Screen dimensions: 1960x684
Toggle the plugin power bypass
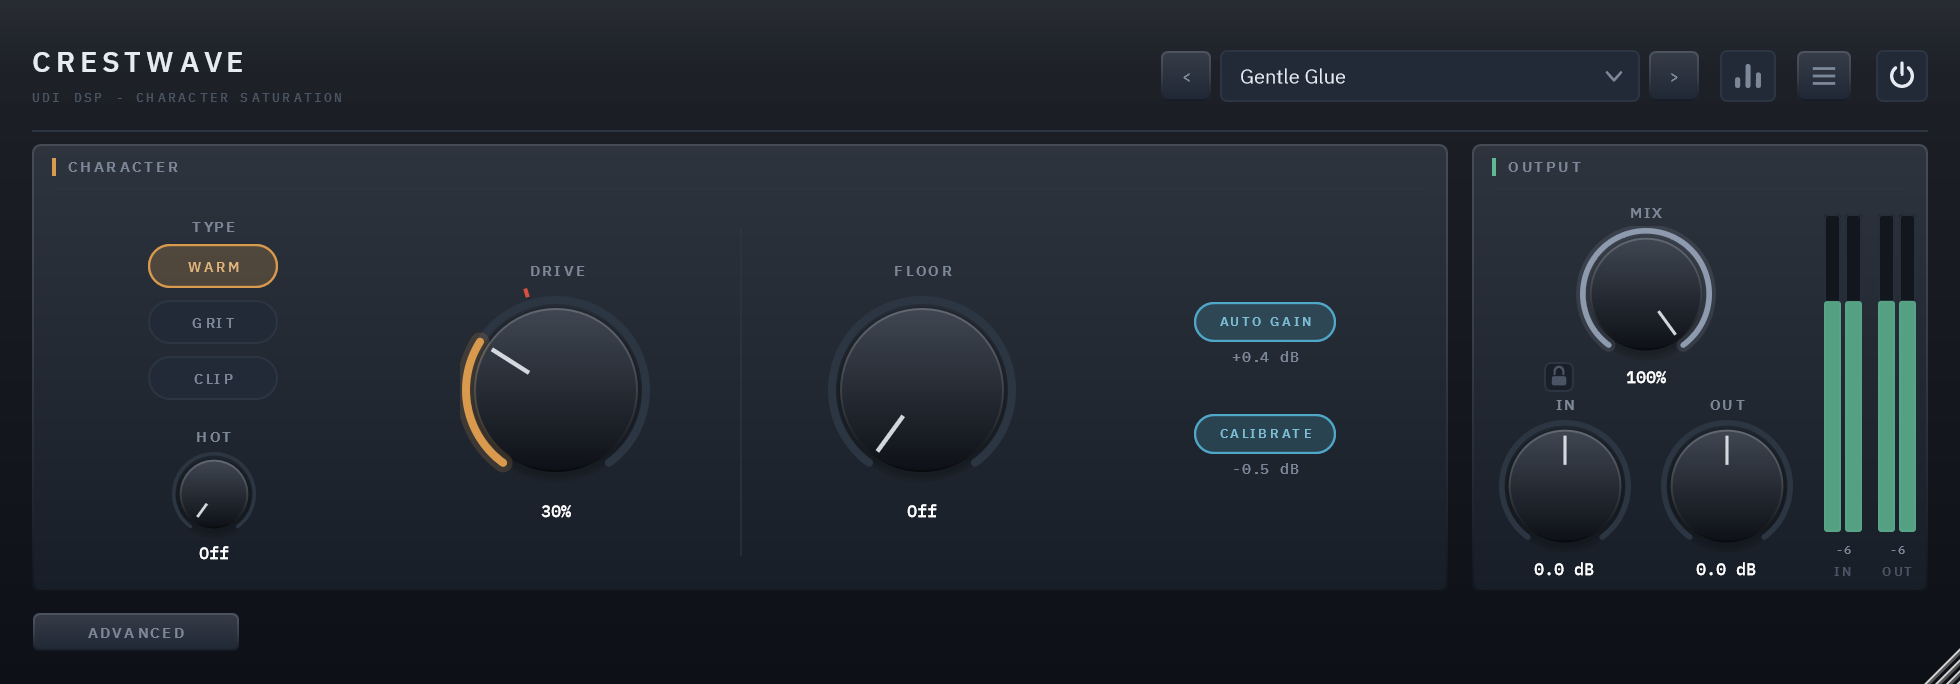click(1902, 76)
